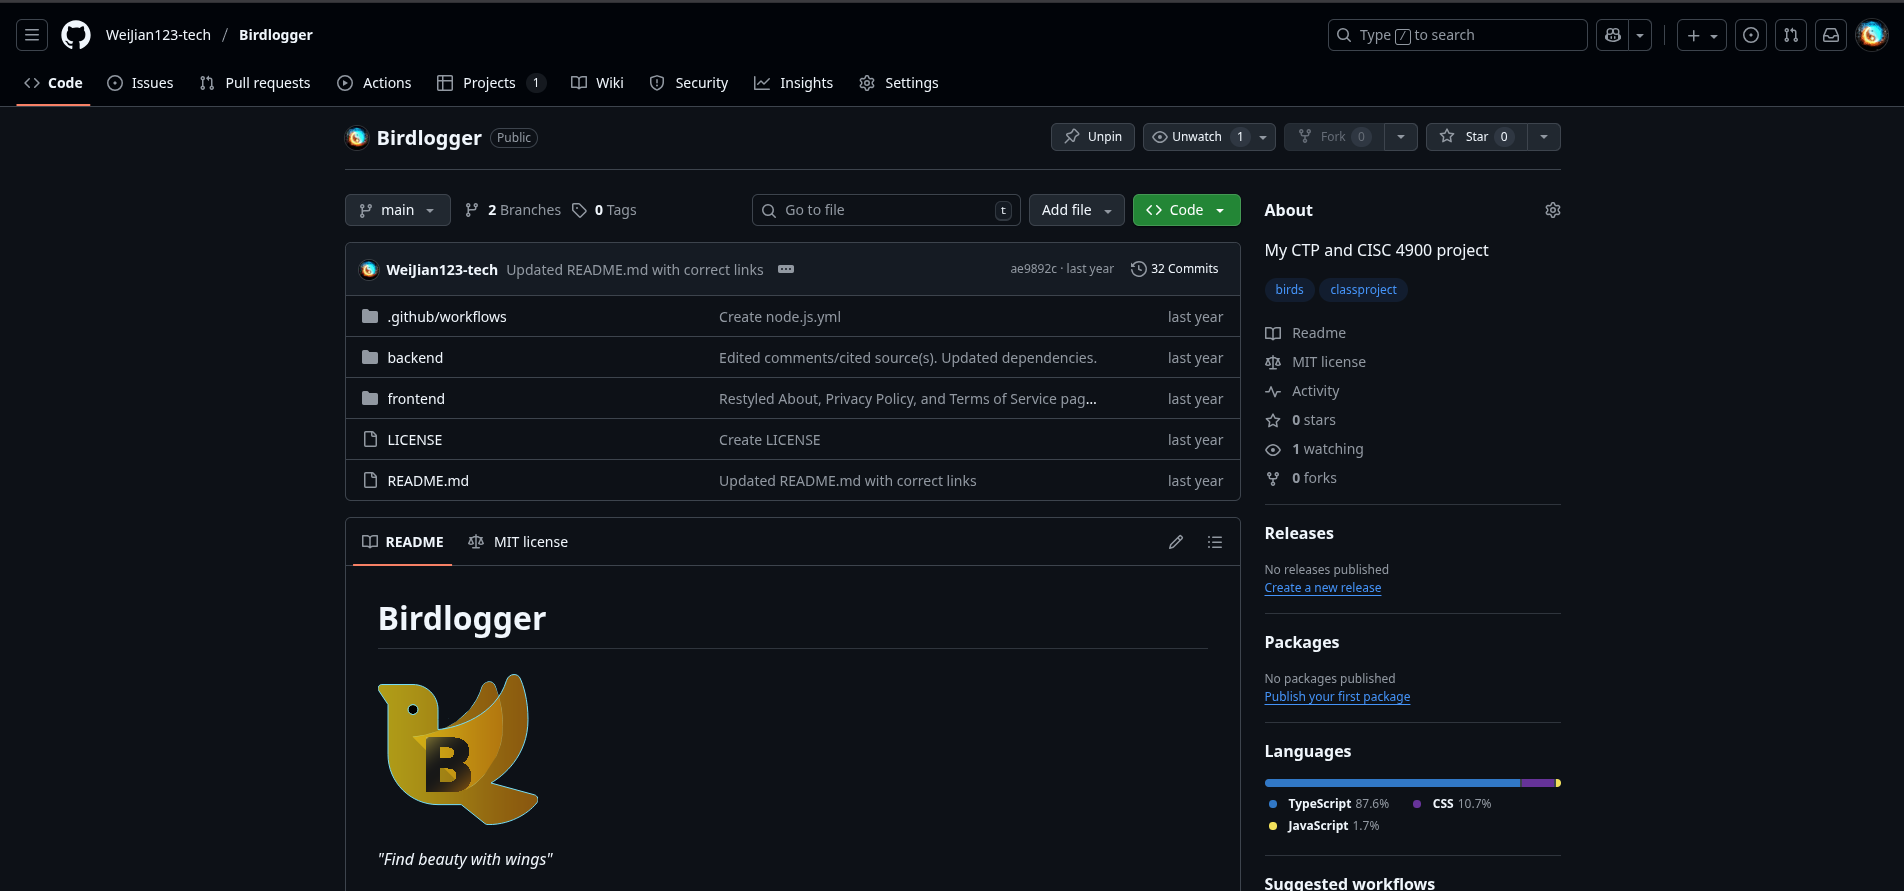Expand the Add file dropdown
Image resolution: width=1904 pixels, height=891 pixels.
tap(1077, 210)
